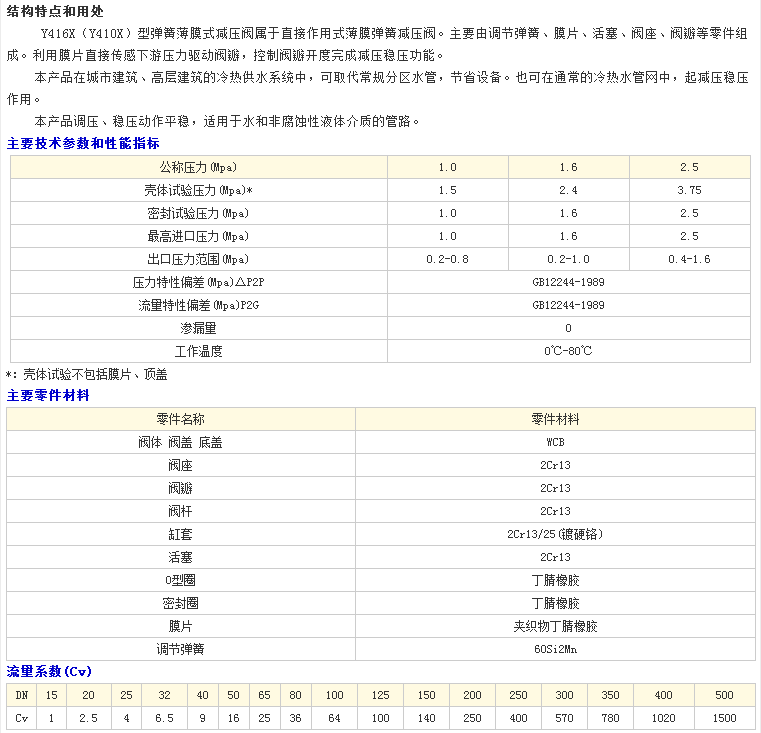Click the 公称压力(Mpa) row label
The image size is (761, 733).
[198, 167]
